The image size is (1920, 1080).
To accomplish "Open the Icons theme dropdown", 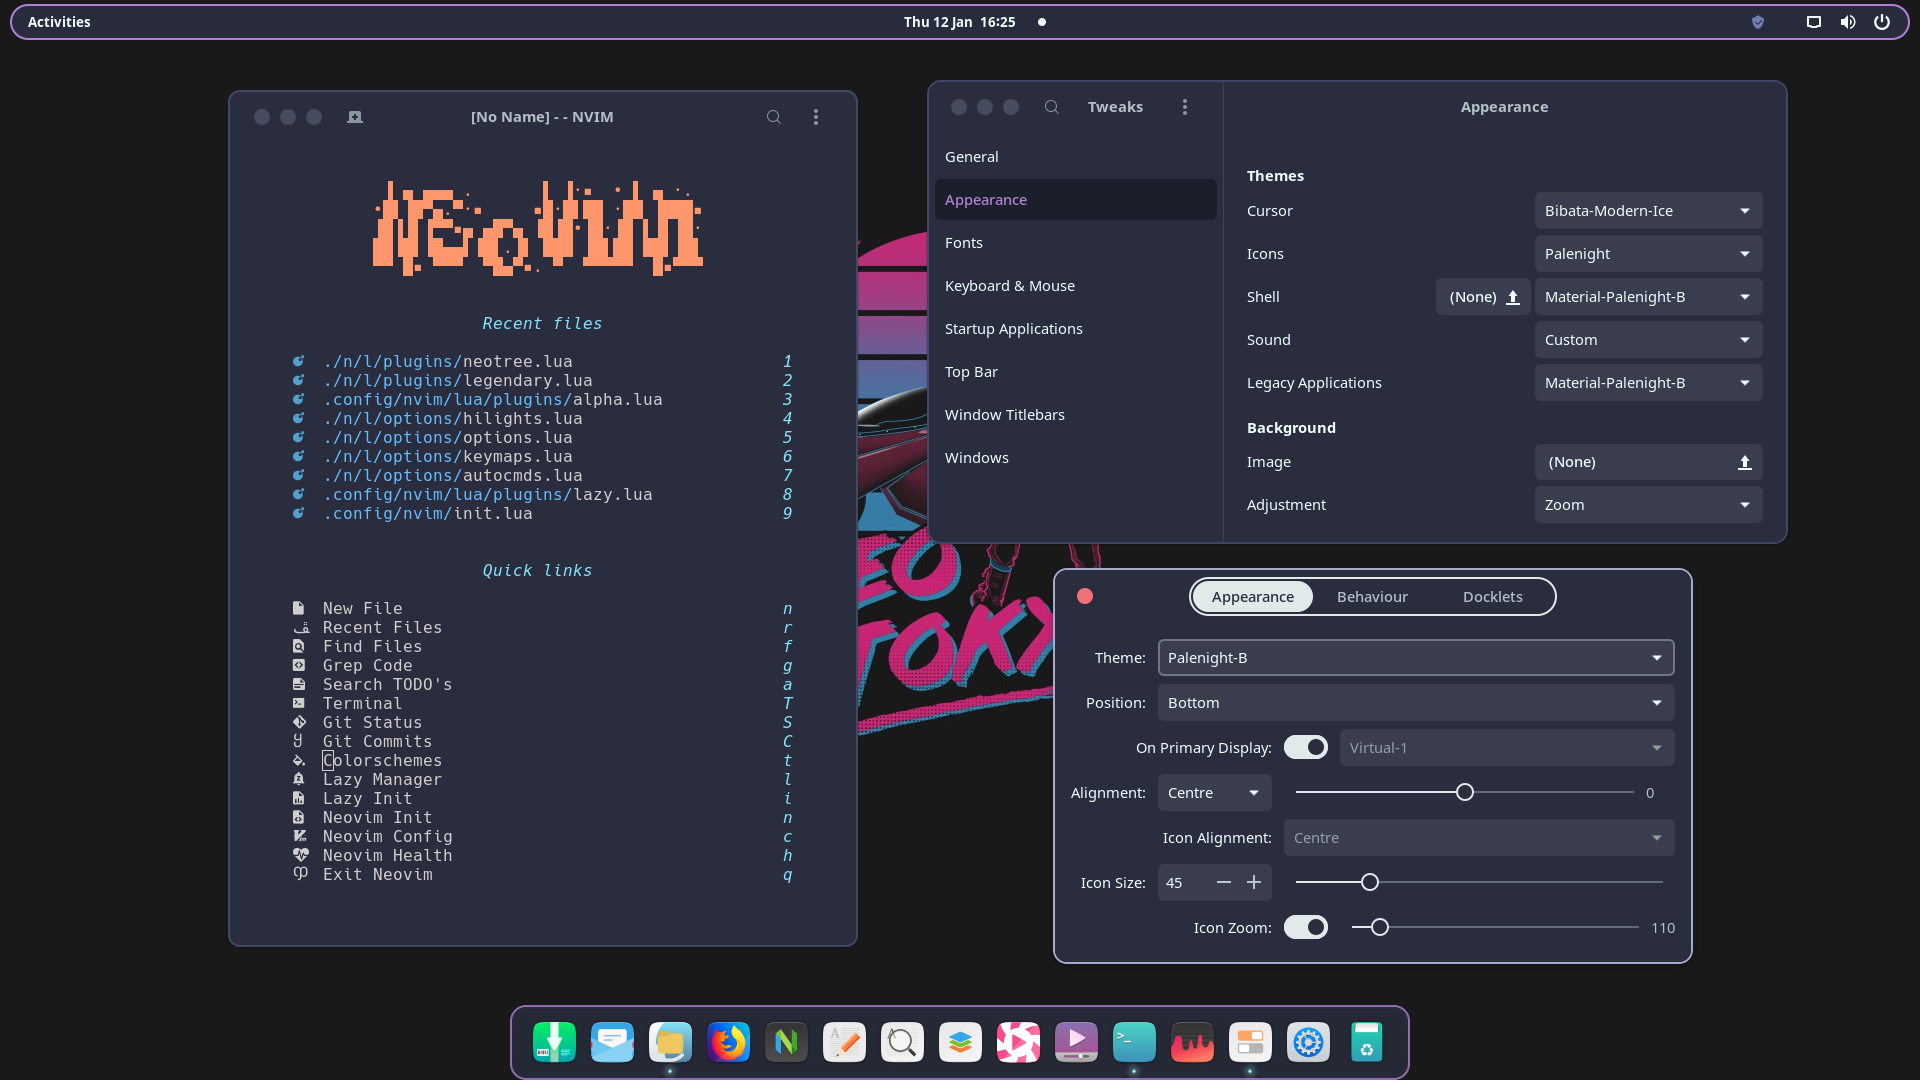I will pyautogui.click(x=1648, y=254).
